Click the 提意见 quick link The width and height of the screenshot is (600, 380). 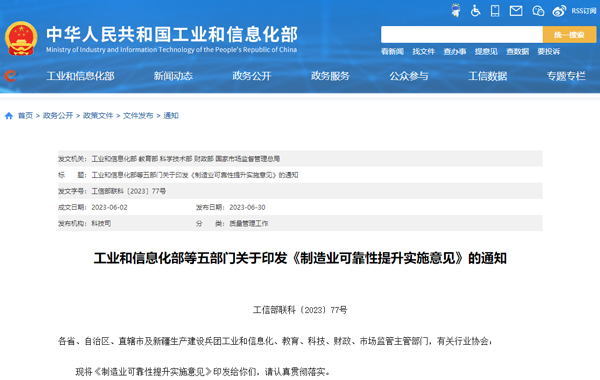tap(486, 51)
